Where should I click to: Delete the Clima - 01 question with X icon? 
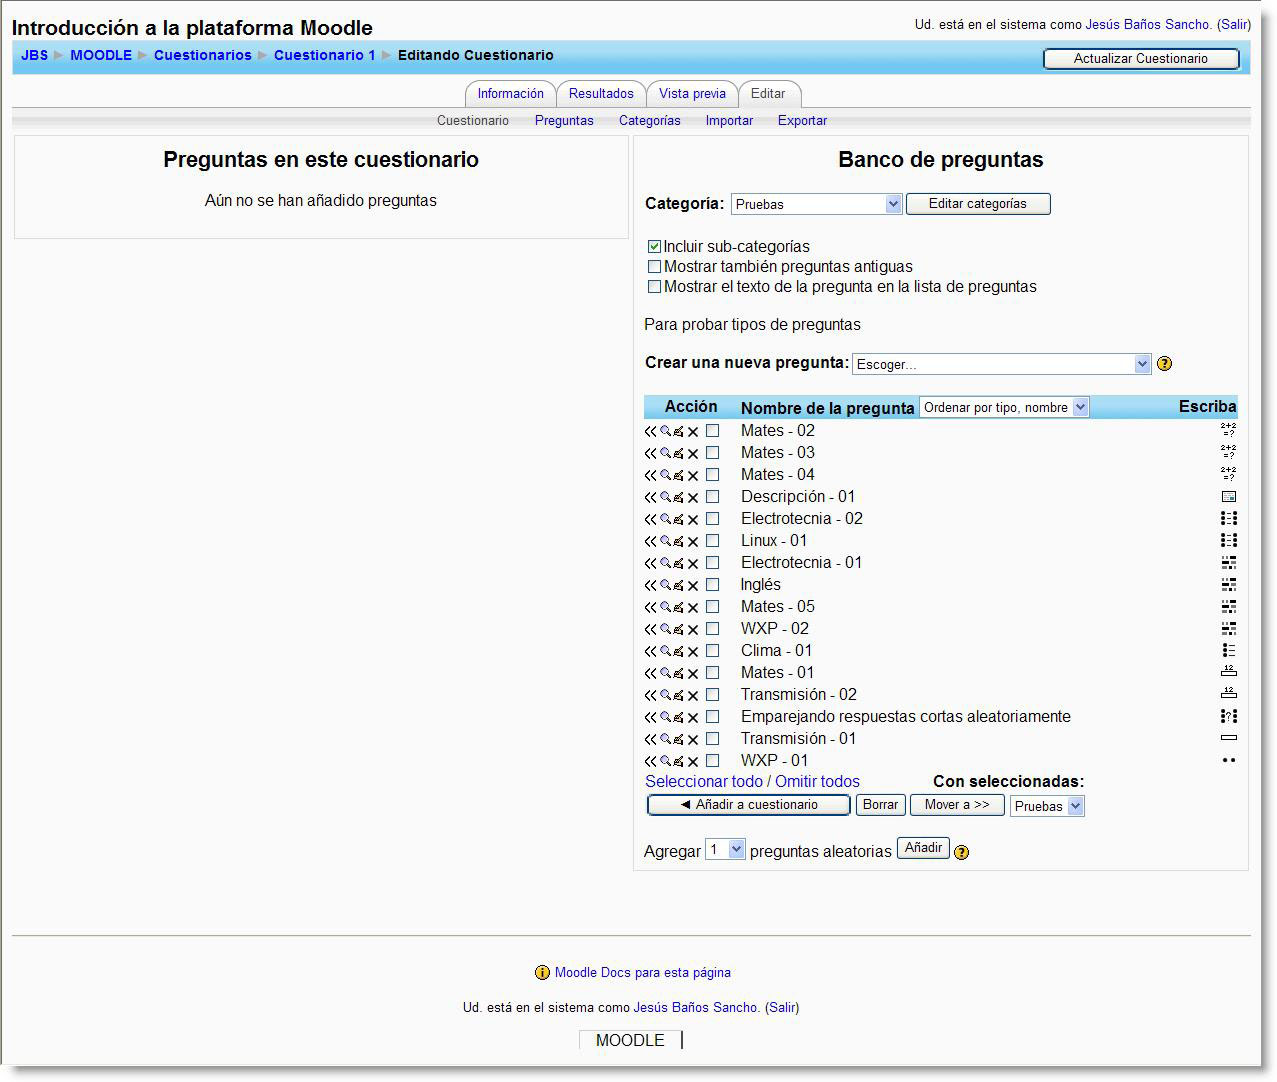(x=693, y=651)
